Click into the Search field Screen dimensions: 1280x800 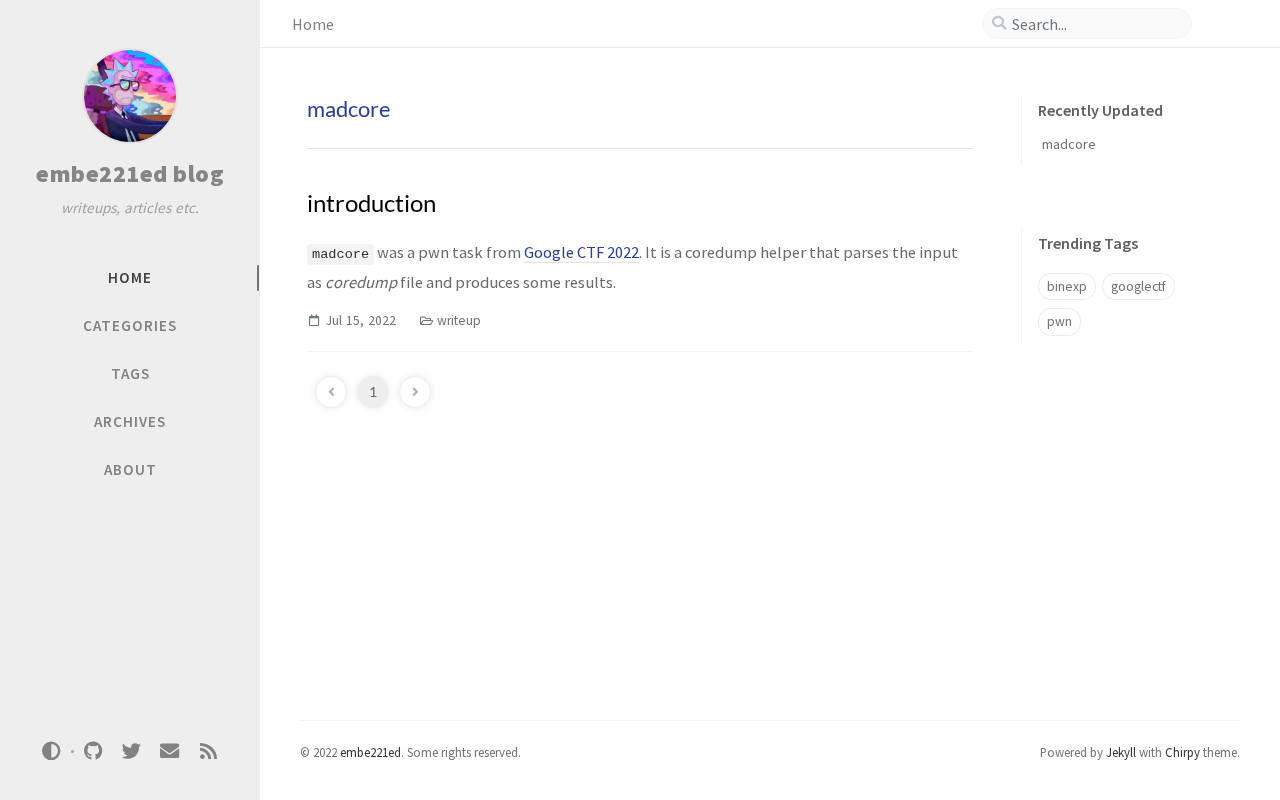pyautogui.click(x=1095, y=24)
